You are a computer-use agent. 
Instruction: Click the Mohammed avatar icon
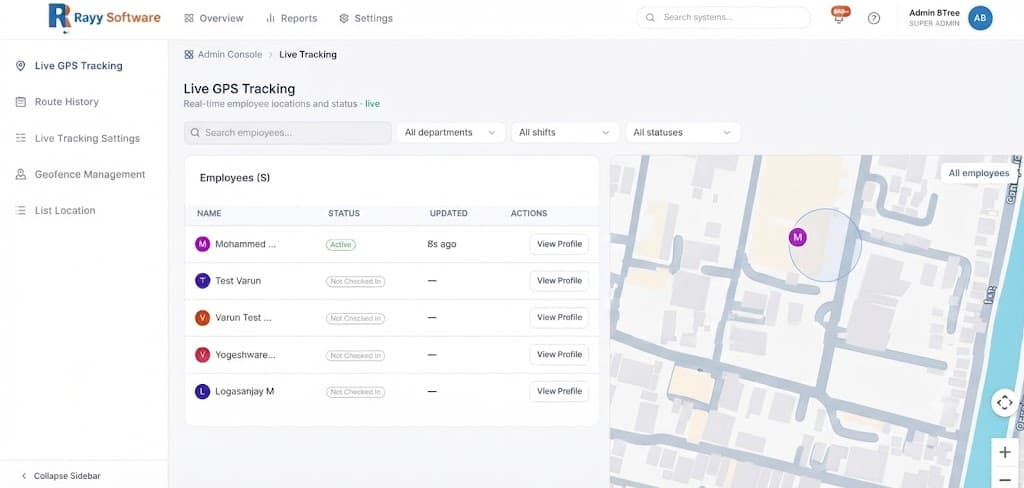pyautogui.click(x=202, y=244)
